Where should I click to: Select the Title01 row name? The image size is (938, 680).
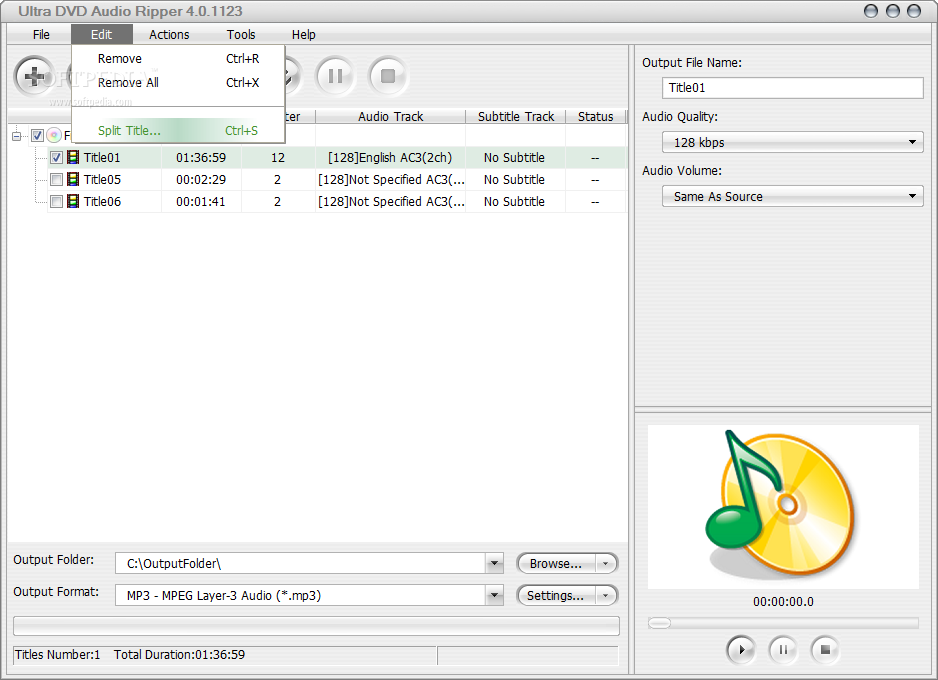pyautogui.click(x=102, y=158)
